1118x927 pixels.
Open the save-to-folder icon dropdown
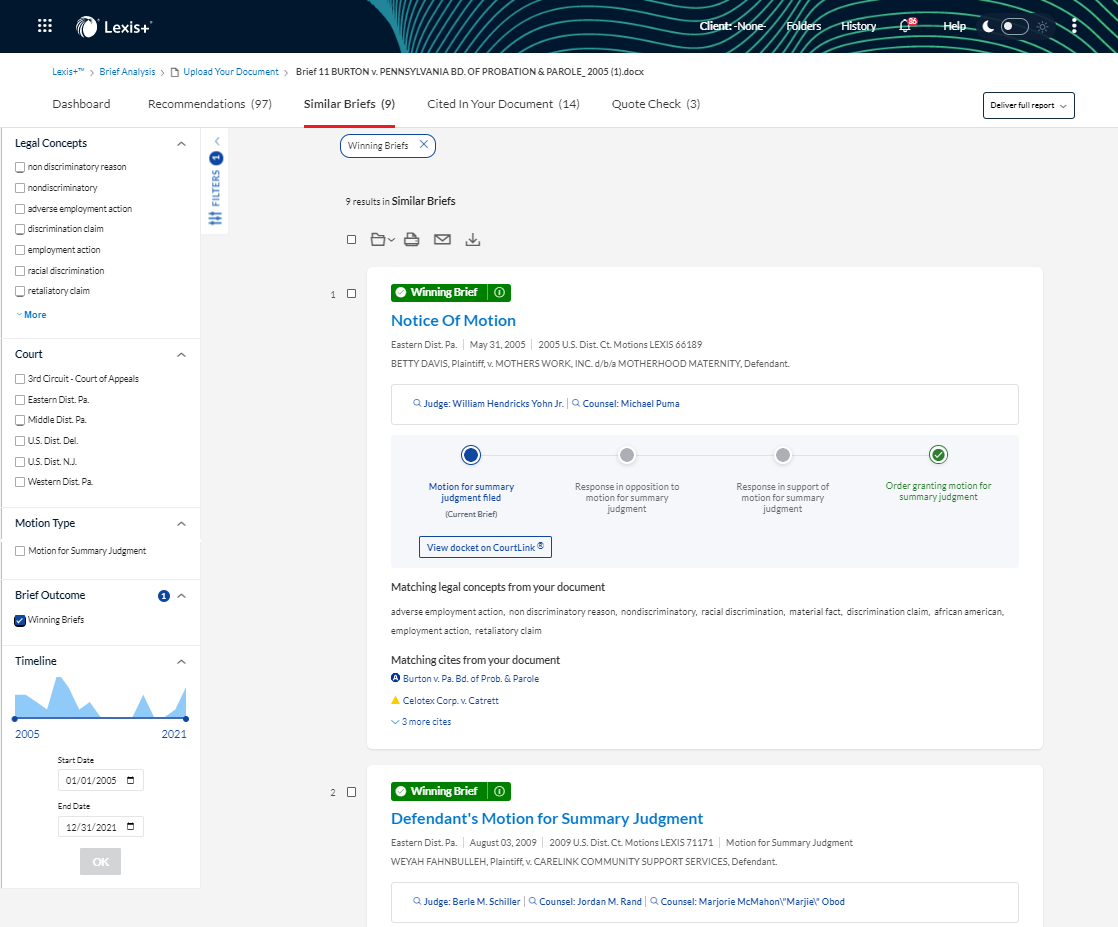click(x=382, y=240)
